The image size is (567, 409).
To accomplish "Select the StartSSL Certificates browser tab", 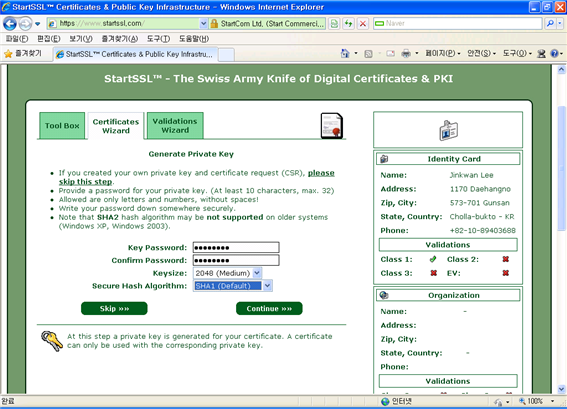I will click(x=136, y=54).
